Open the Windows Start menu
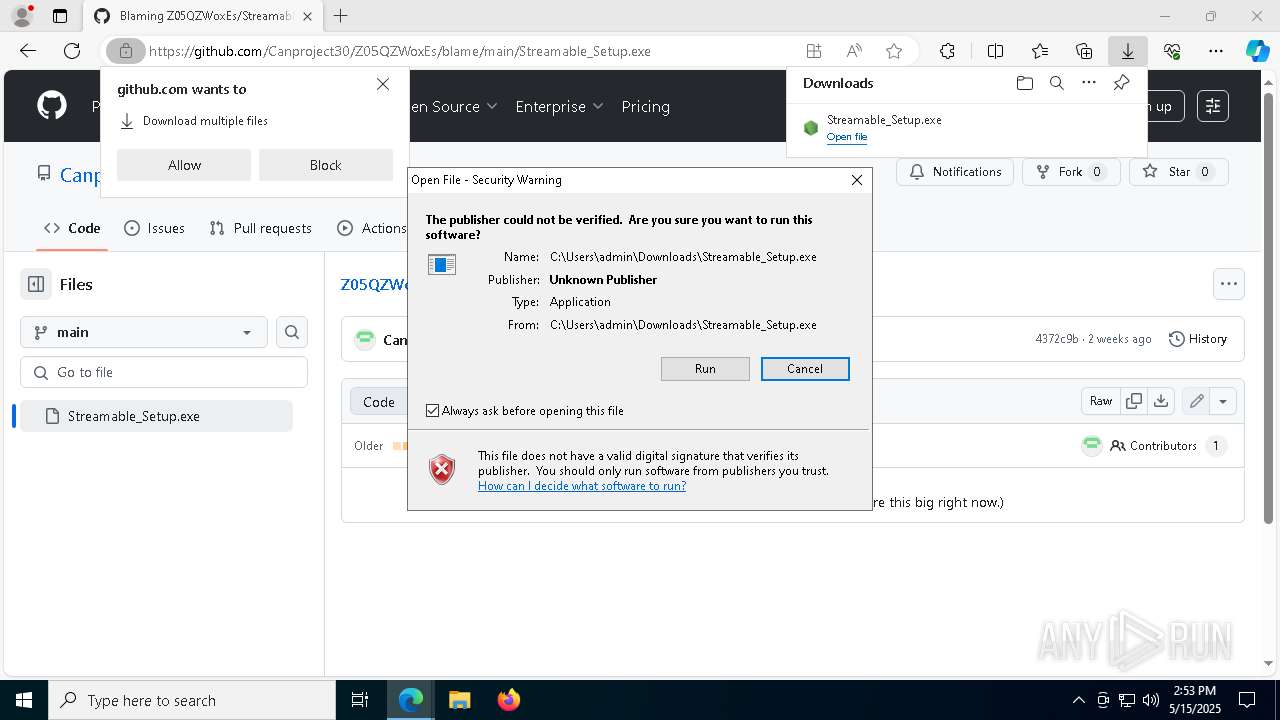This screenshot has height=720, width=1280. coord(24,700)
